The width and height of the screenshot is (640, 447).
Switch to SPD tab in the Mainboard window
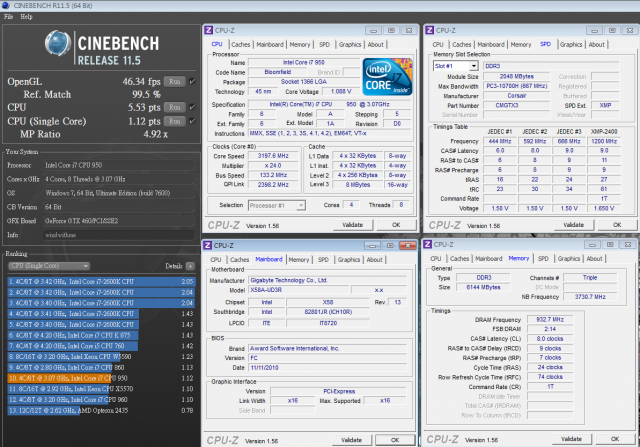click(323, 260)
